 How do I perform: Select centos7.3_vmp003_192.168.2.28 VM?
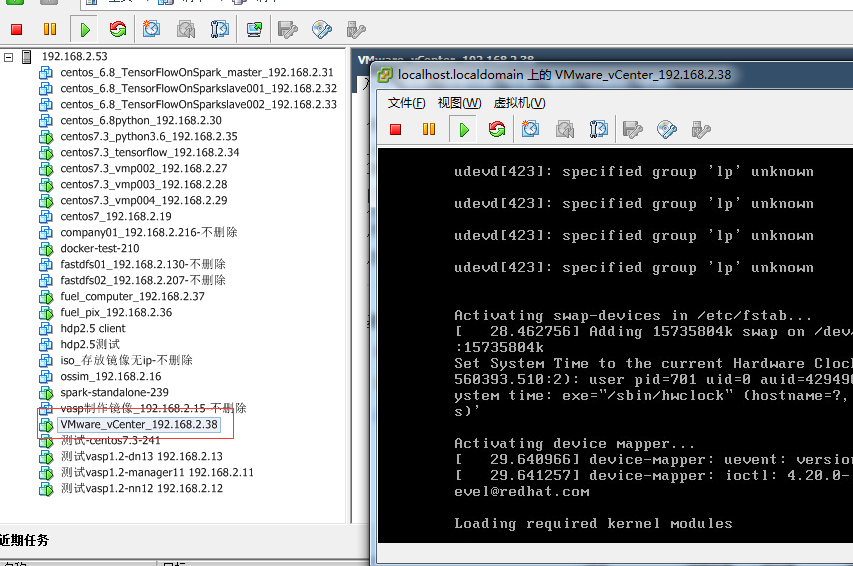[x=144, y=184]
